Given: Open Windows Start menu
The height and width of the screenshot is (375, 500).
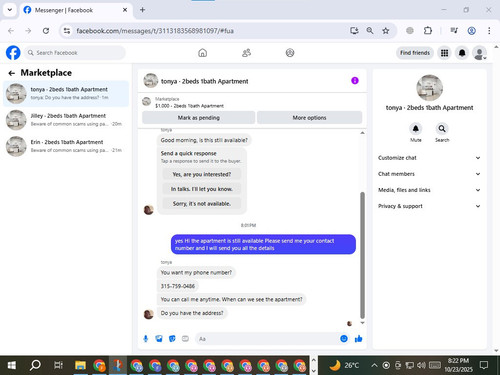Looking at the screenshot, I should click(x=12, y=365).
